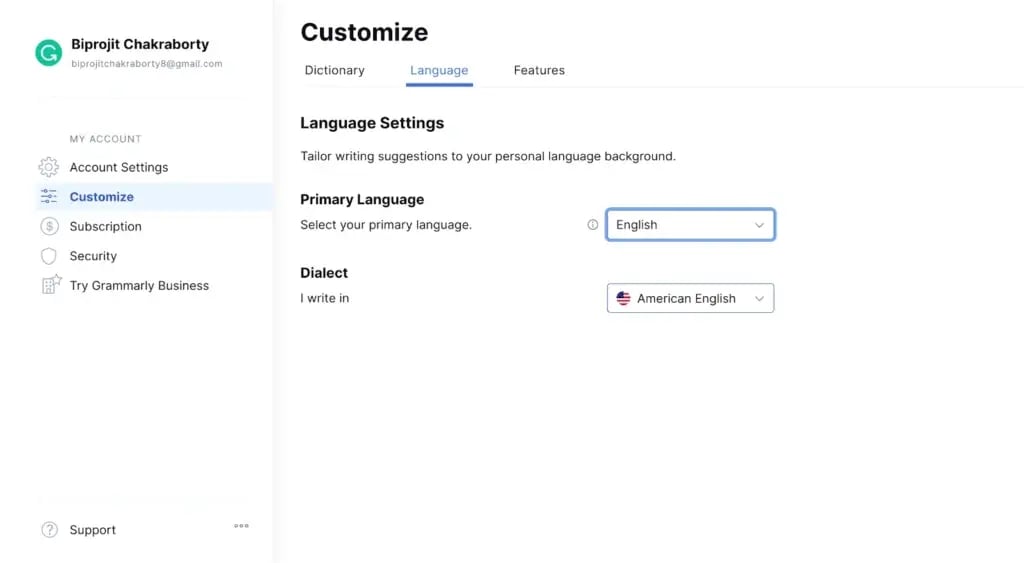Click the Subscription dollar icon
The image size is (1024, 563).
tap(49, 227)
